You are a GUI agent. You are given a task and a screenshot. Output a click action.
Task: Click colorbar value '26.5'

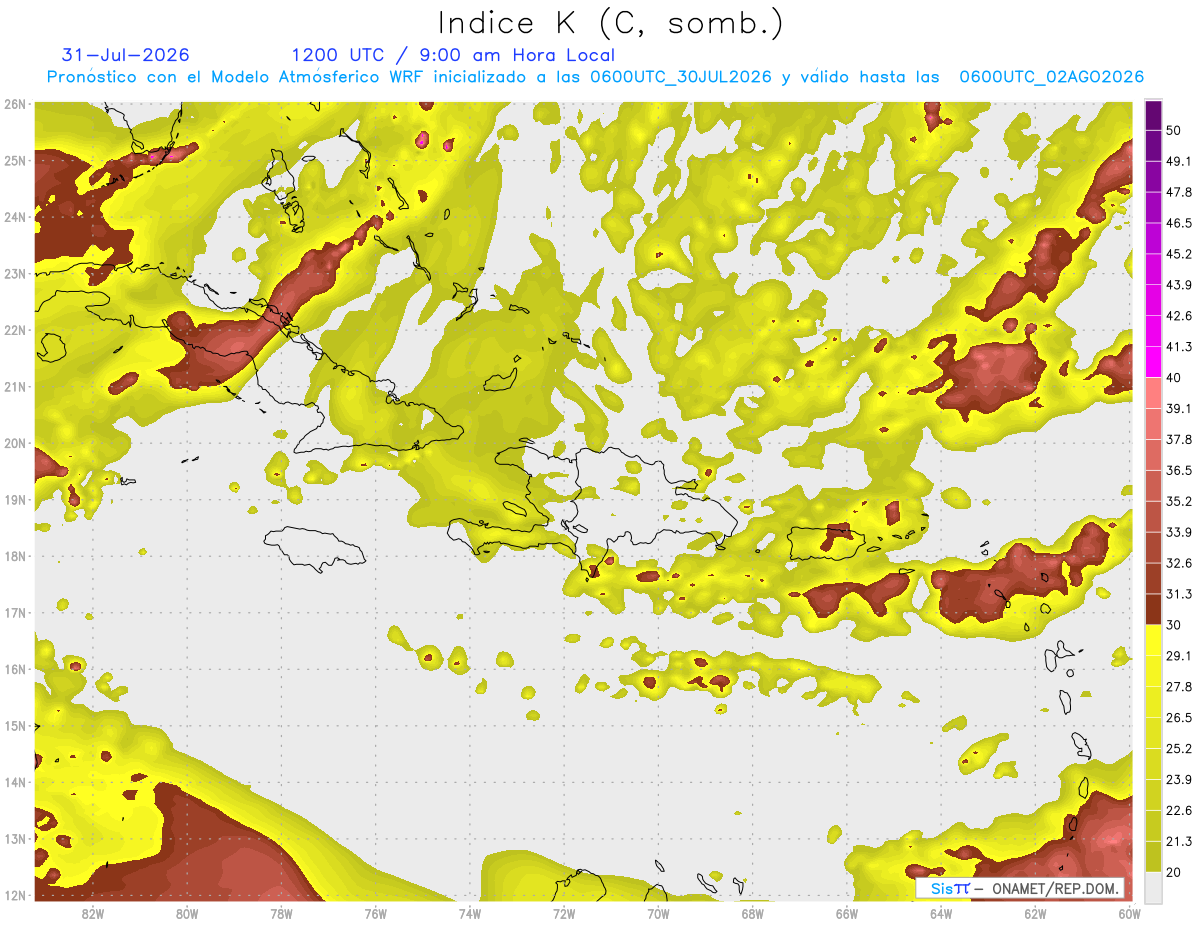1179,718
